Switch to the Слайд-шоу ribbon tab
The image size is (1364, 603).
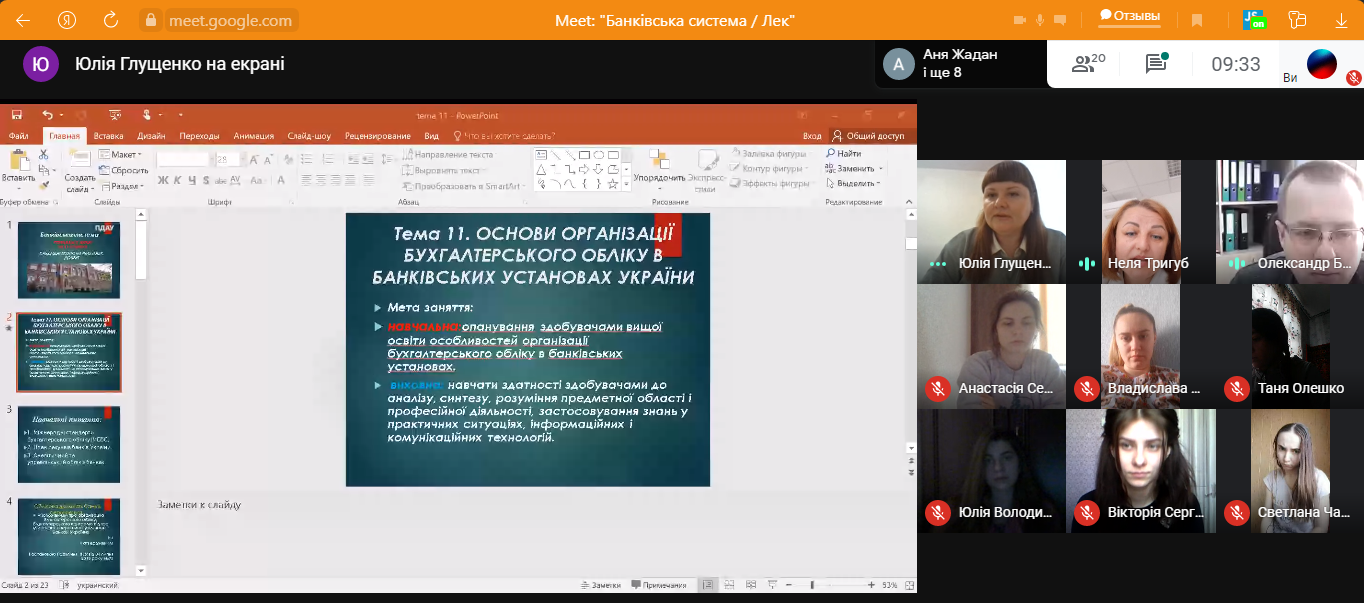pyautogui.click(x=309, y=136)
